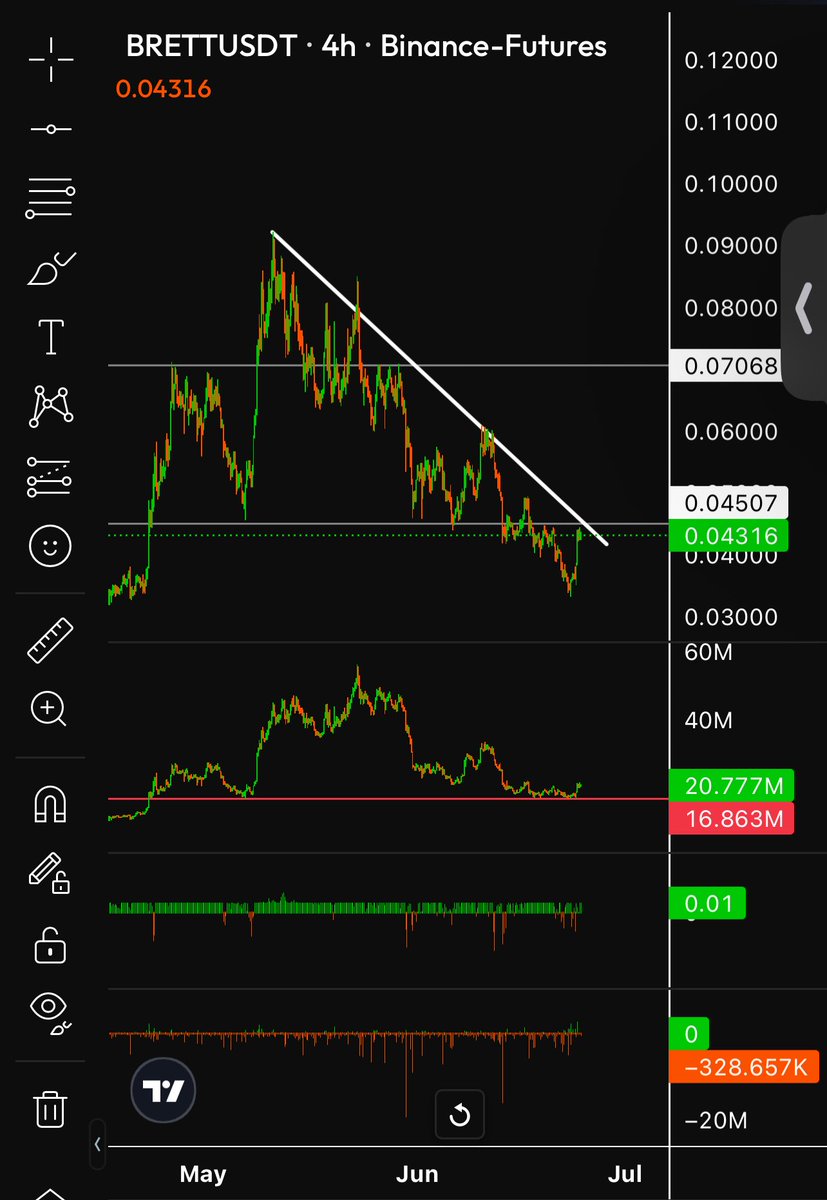Viewport: 827px width, 1200px height.
Task: Select the red horizontal line in open interest pane
Action: tap(388, 799)
